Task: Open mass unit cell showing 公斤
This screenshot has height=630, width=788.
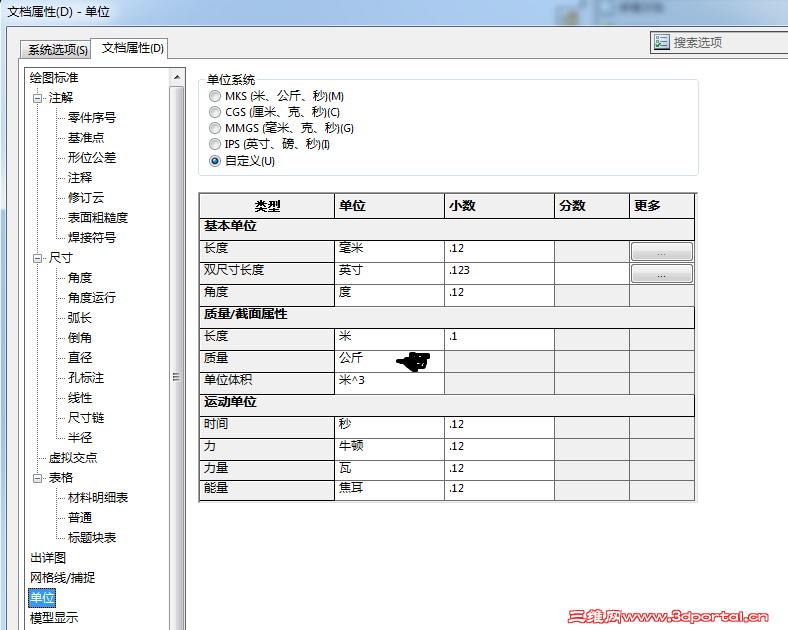Action: pos(389,362)
